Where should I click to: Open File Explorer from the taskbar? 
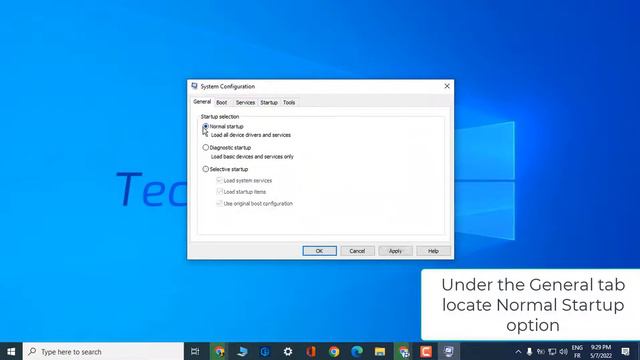click(380, 351)
